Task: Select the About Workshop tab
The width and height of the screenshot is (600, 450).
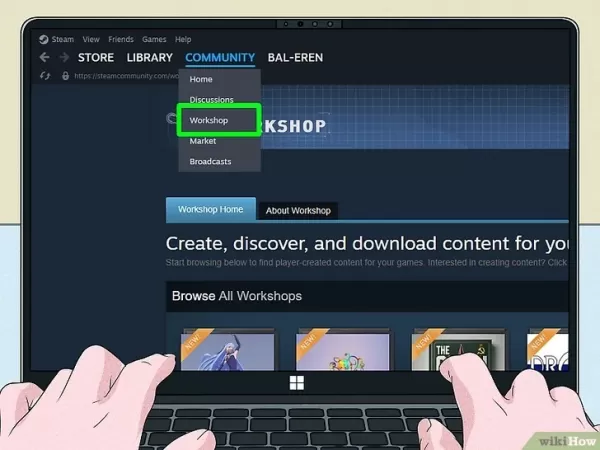Action: 298,210
